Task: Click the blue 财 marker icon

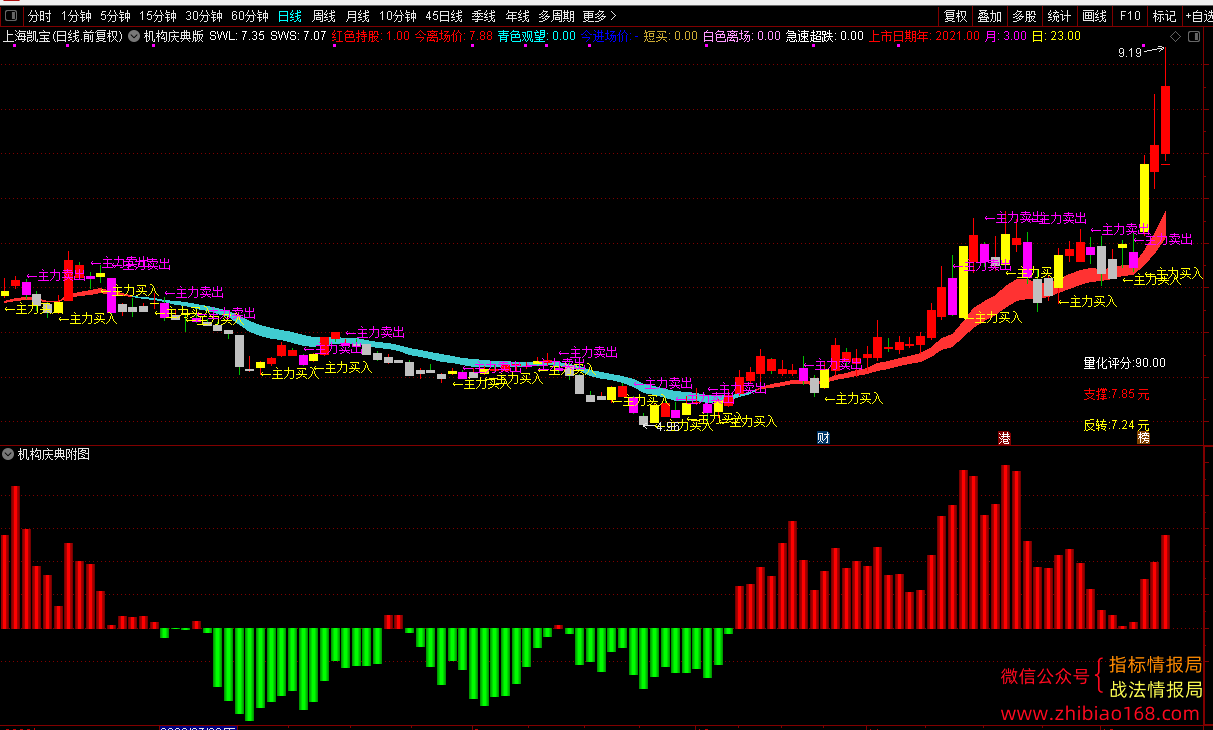Action: coord(823,437)
